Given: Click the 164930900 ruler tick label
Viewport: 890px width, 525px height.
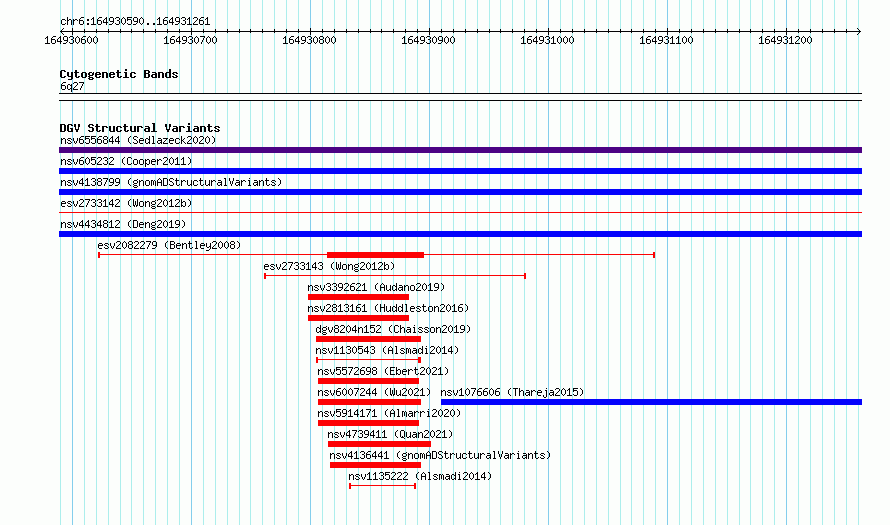Looking at the screenshot, I should [x=428, y=40].
